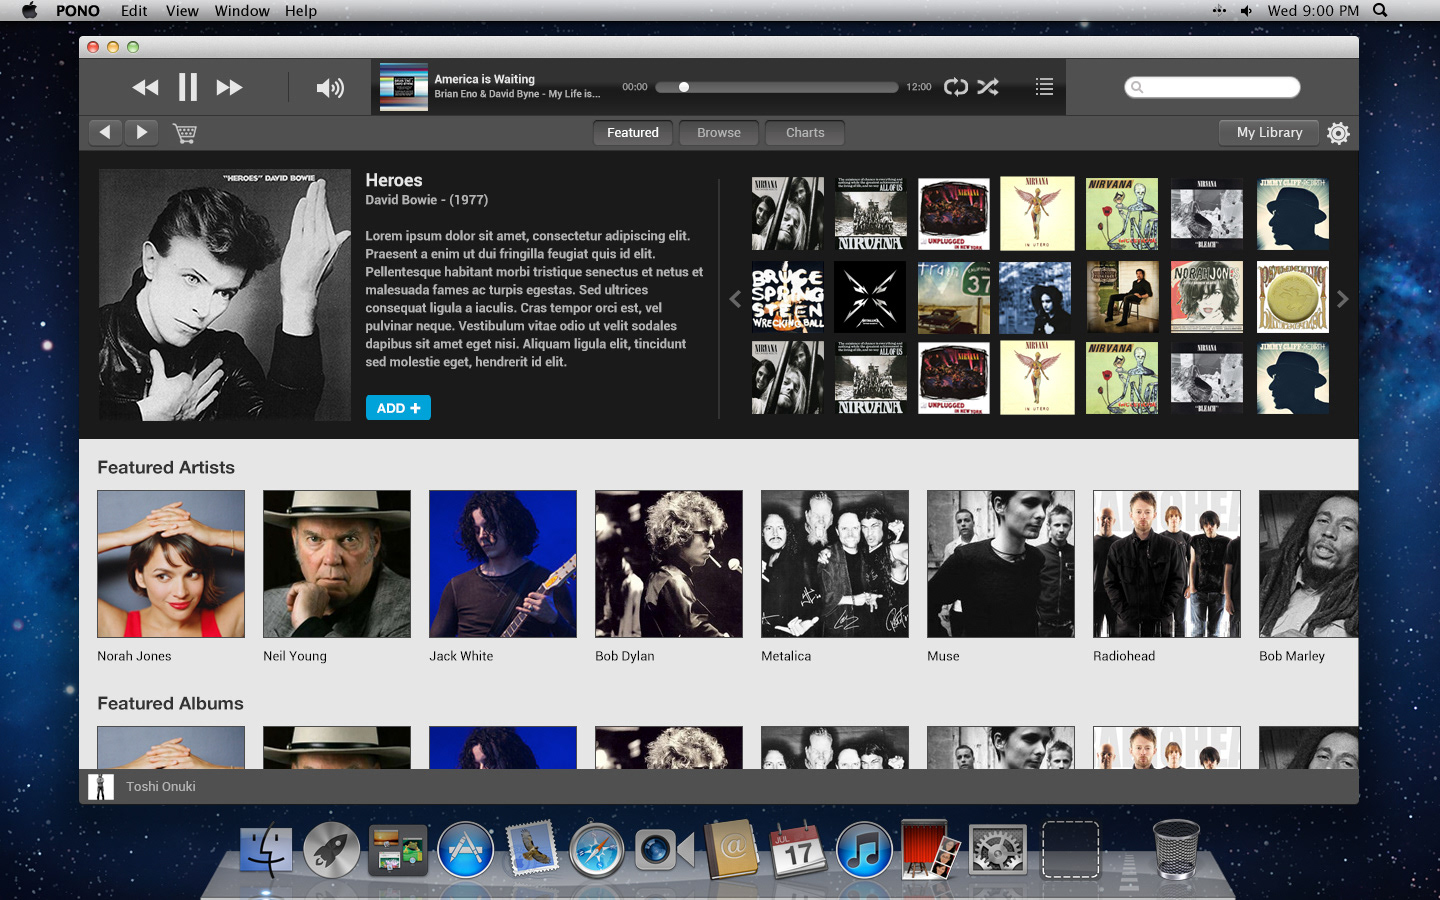Open Bruce Springsteen Wrecking Ball album

(x=788, y=297)
